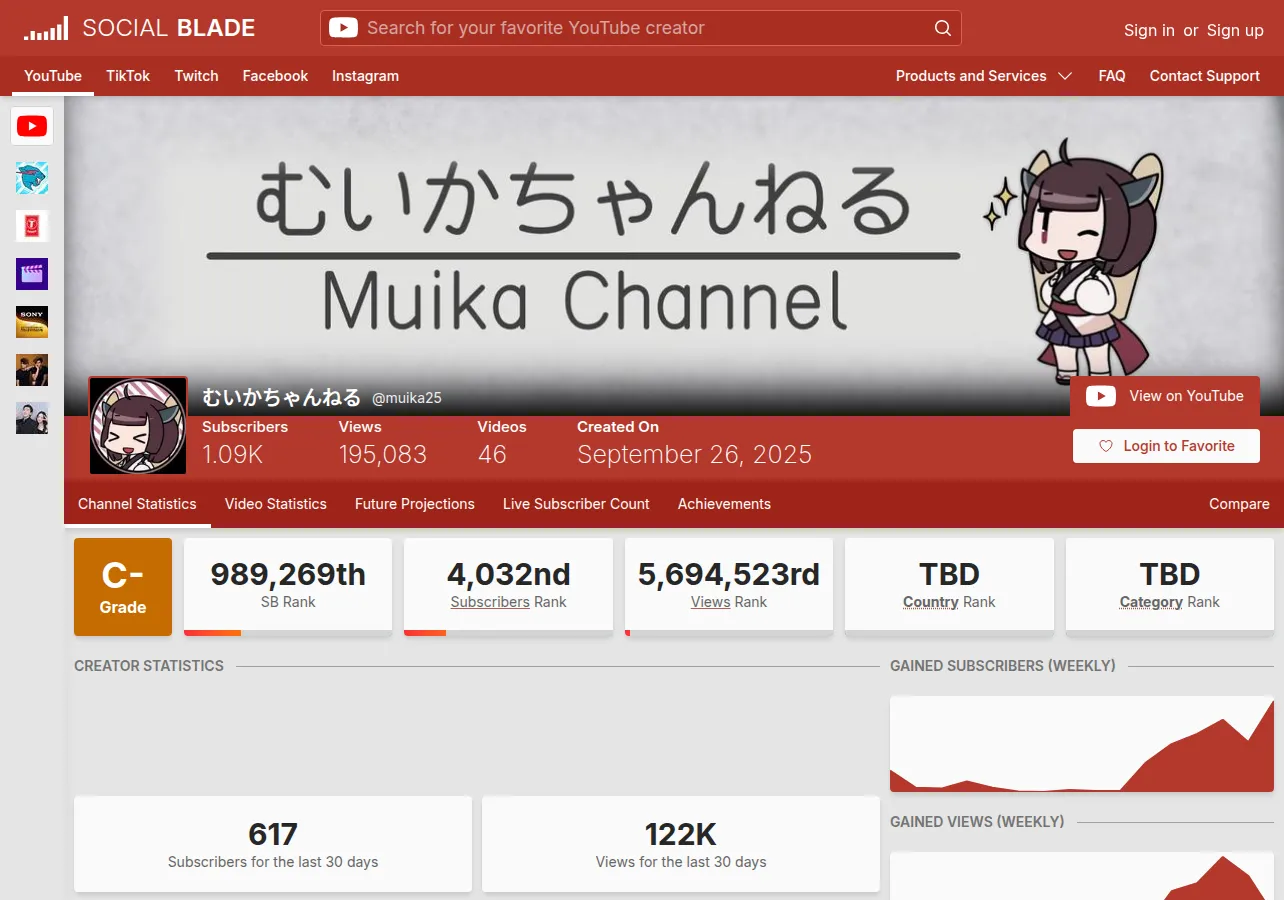Click the Gained Views weekly chart
Image resolution: width=1284 pixels, height=900 pixels.
coord(1082,876)
